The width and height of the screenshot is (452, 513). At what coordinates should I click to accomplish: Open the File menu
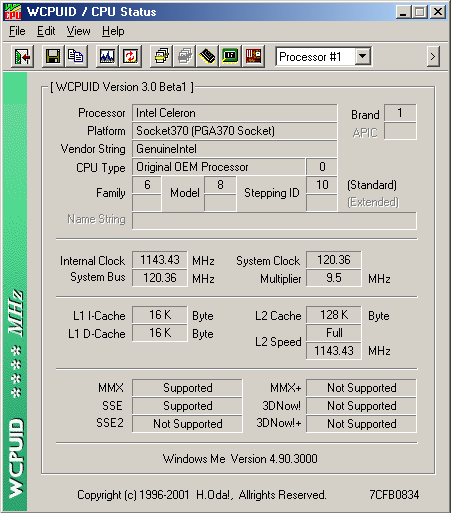[x=17, y=31]
